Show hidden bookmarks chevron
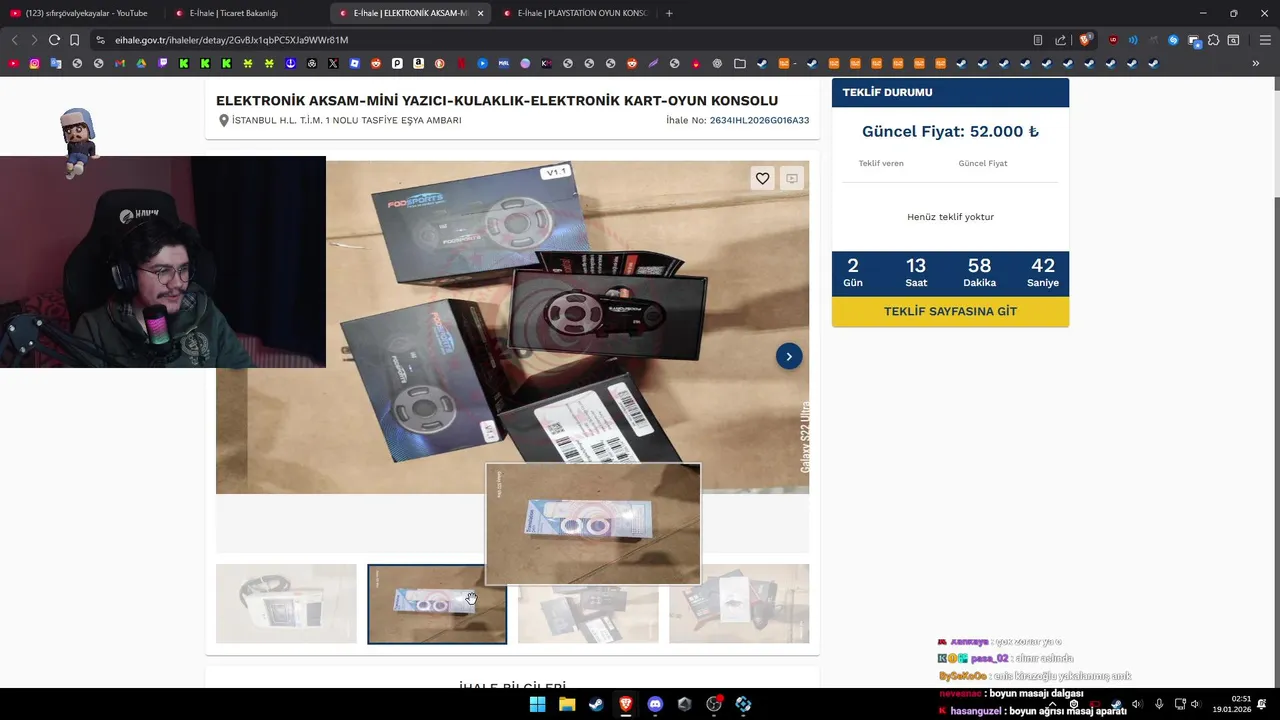Image resolution: width=1280 pixels, height=720 pixels. (x=1256, y=63)
